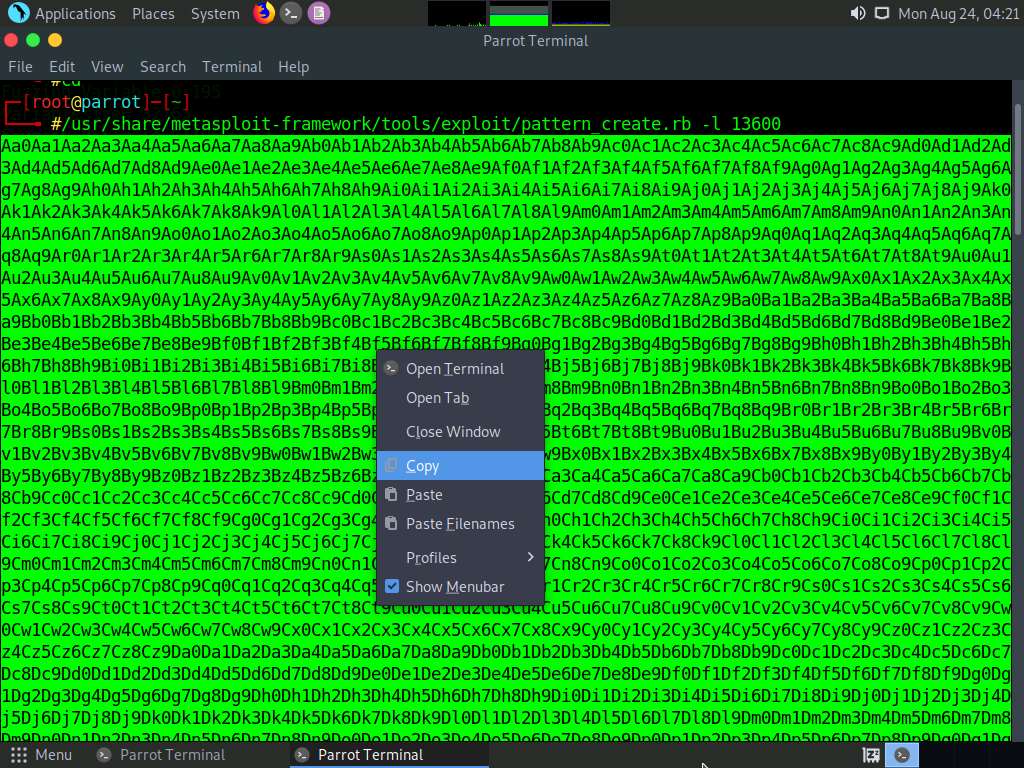The width and height of the screenshot is (1024, 768).
Task: Click the display/network tray icon
Action: [x=882, y=13]
